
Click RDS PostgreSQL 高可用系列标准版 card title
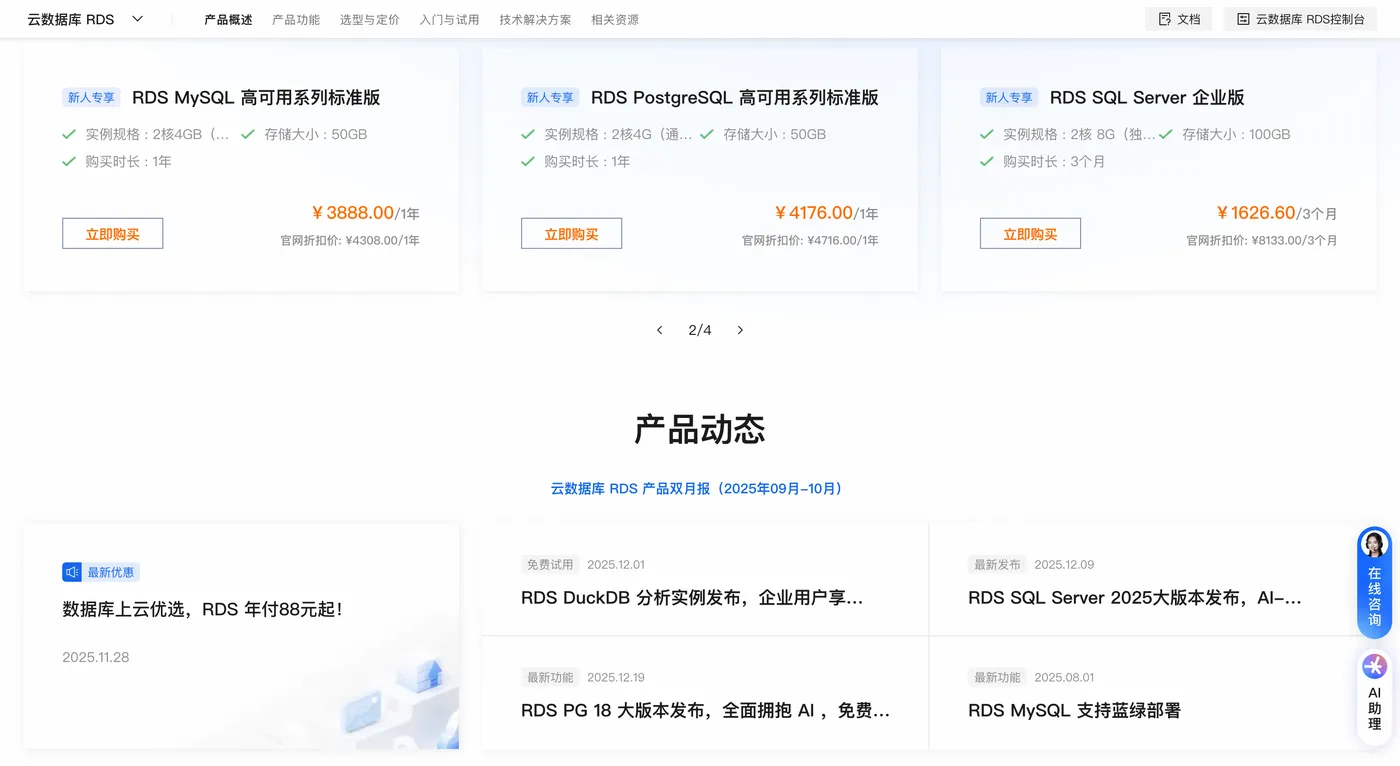735,98
